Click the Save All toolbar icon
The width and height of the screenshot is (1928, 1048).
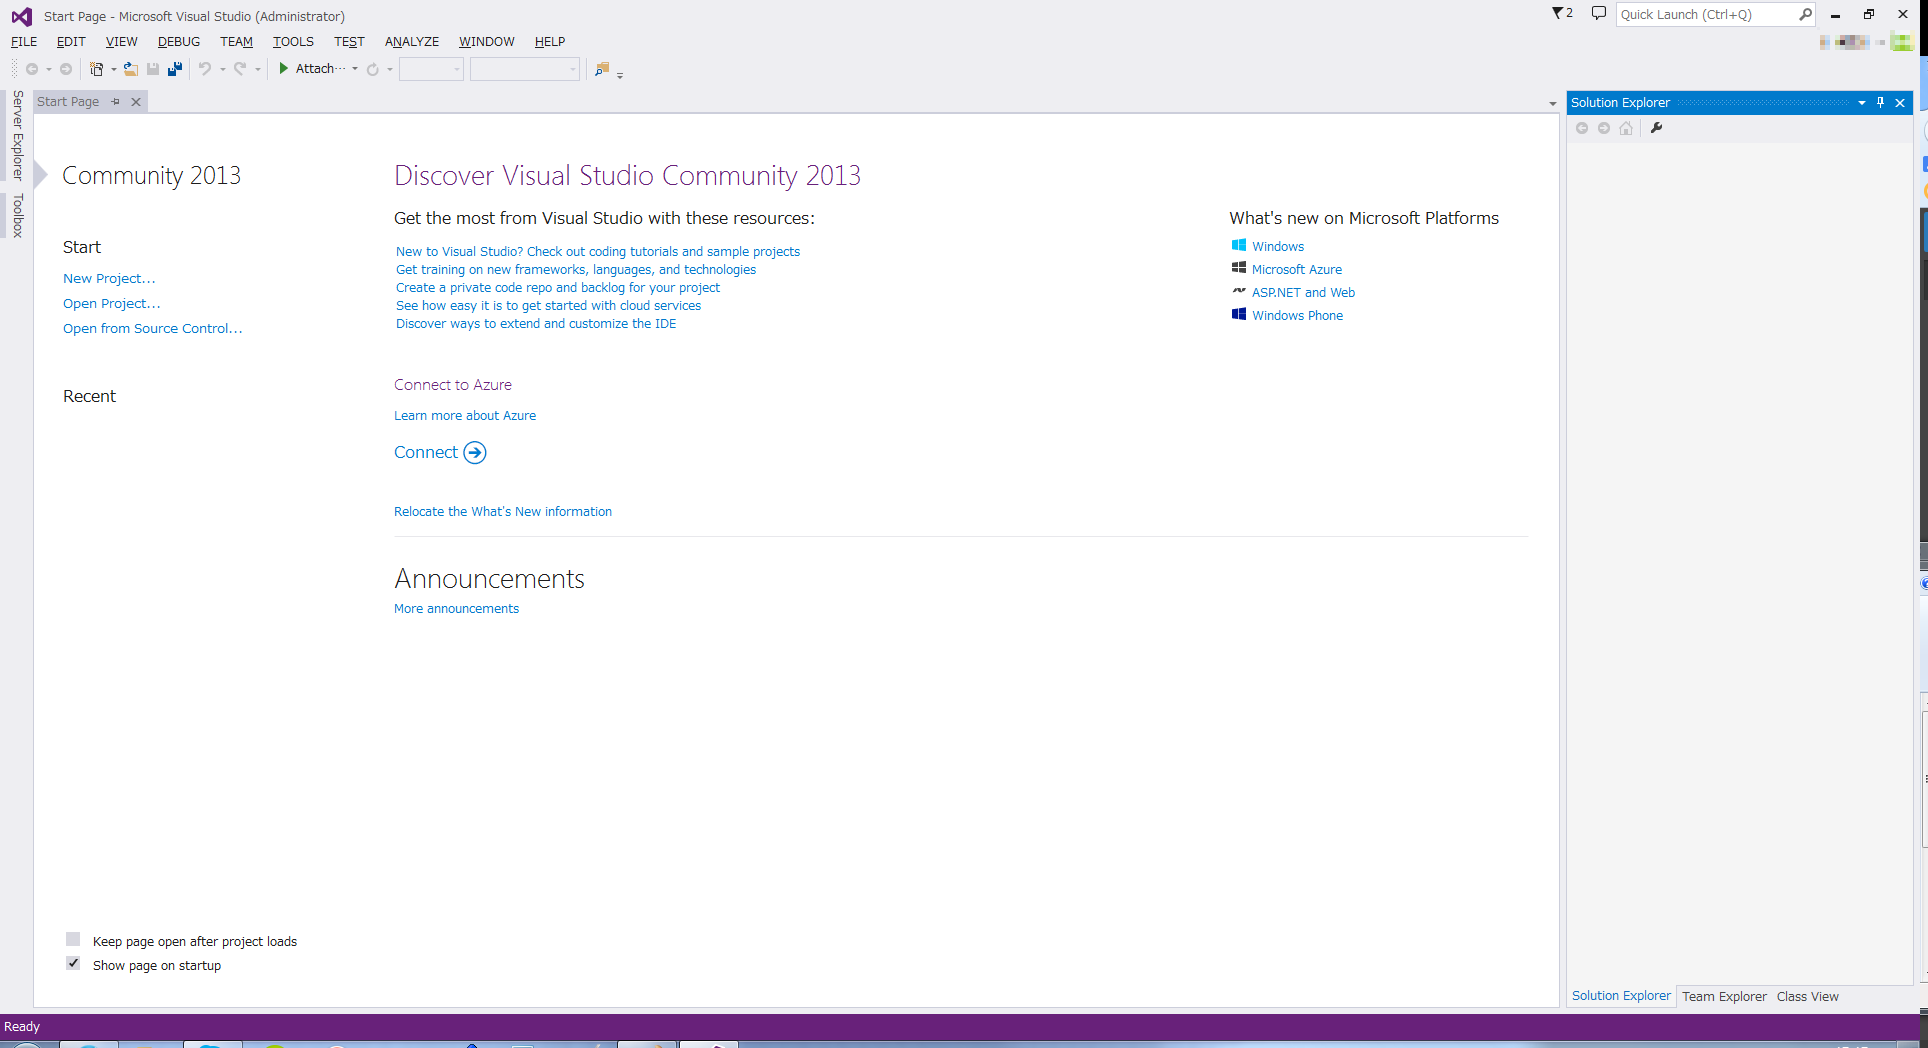tap(175, 69)
